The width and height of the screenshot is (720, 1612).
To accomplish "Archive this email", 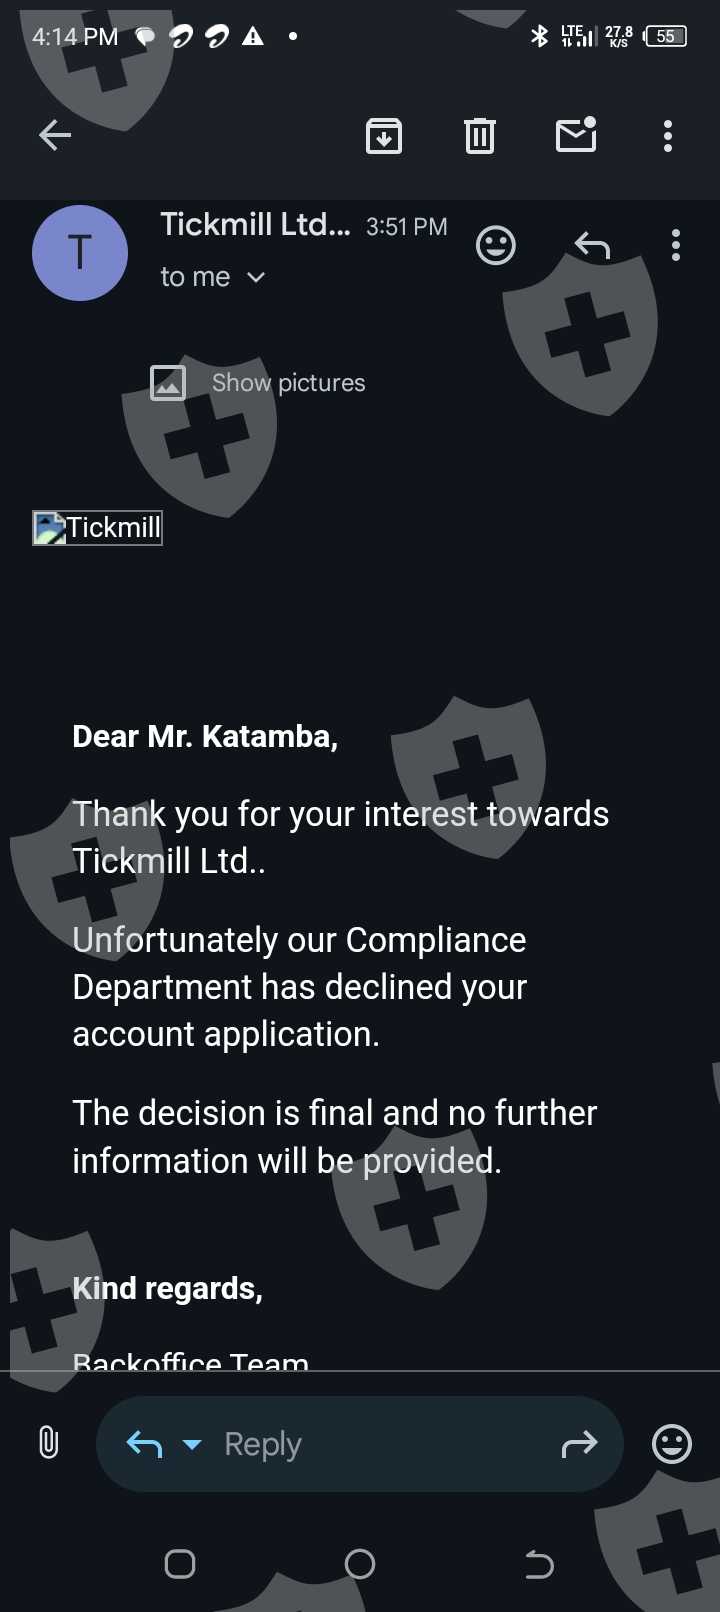I will [384, 136].
